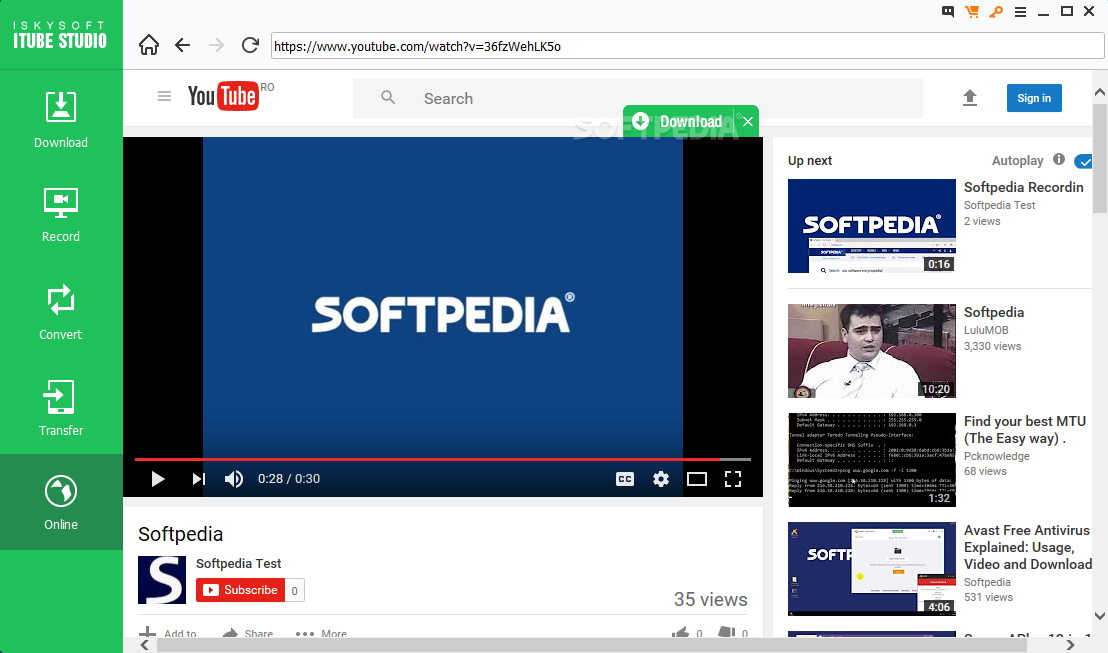
Task: Play the video
Action: 158,479
